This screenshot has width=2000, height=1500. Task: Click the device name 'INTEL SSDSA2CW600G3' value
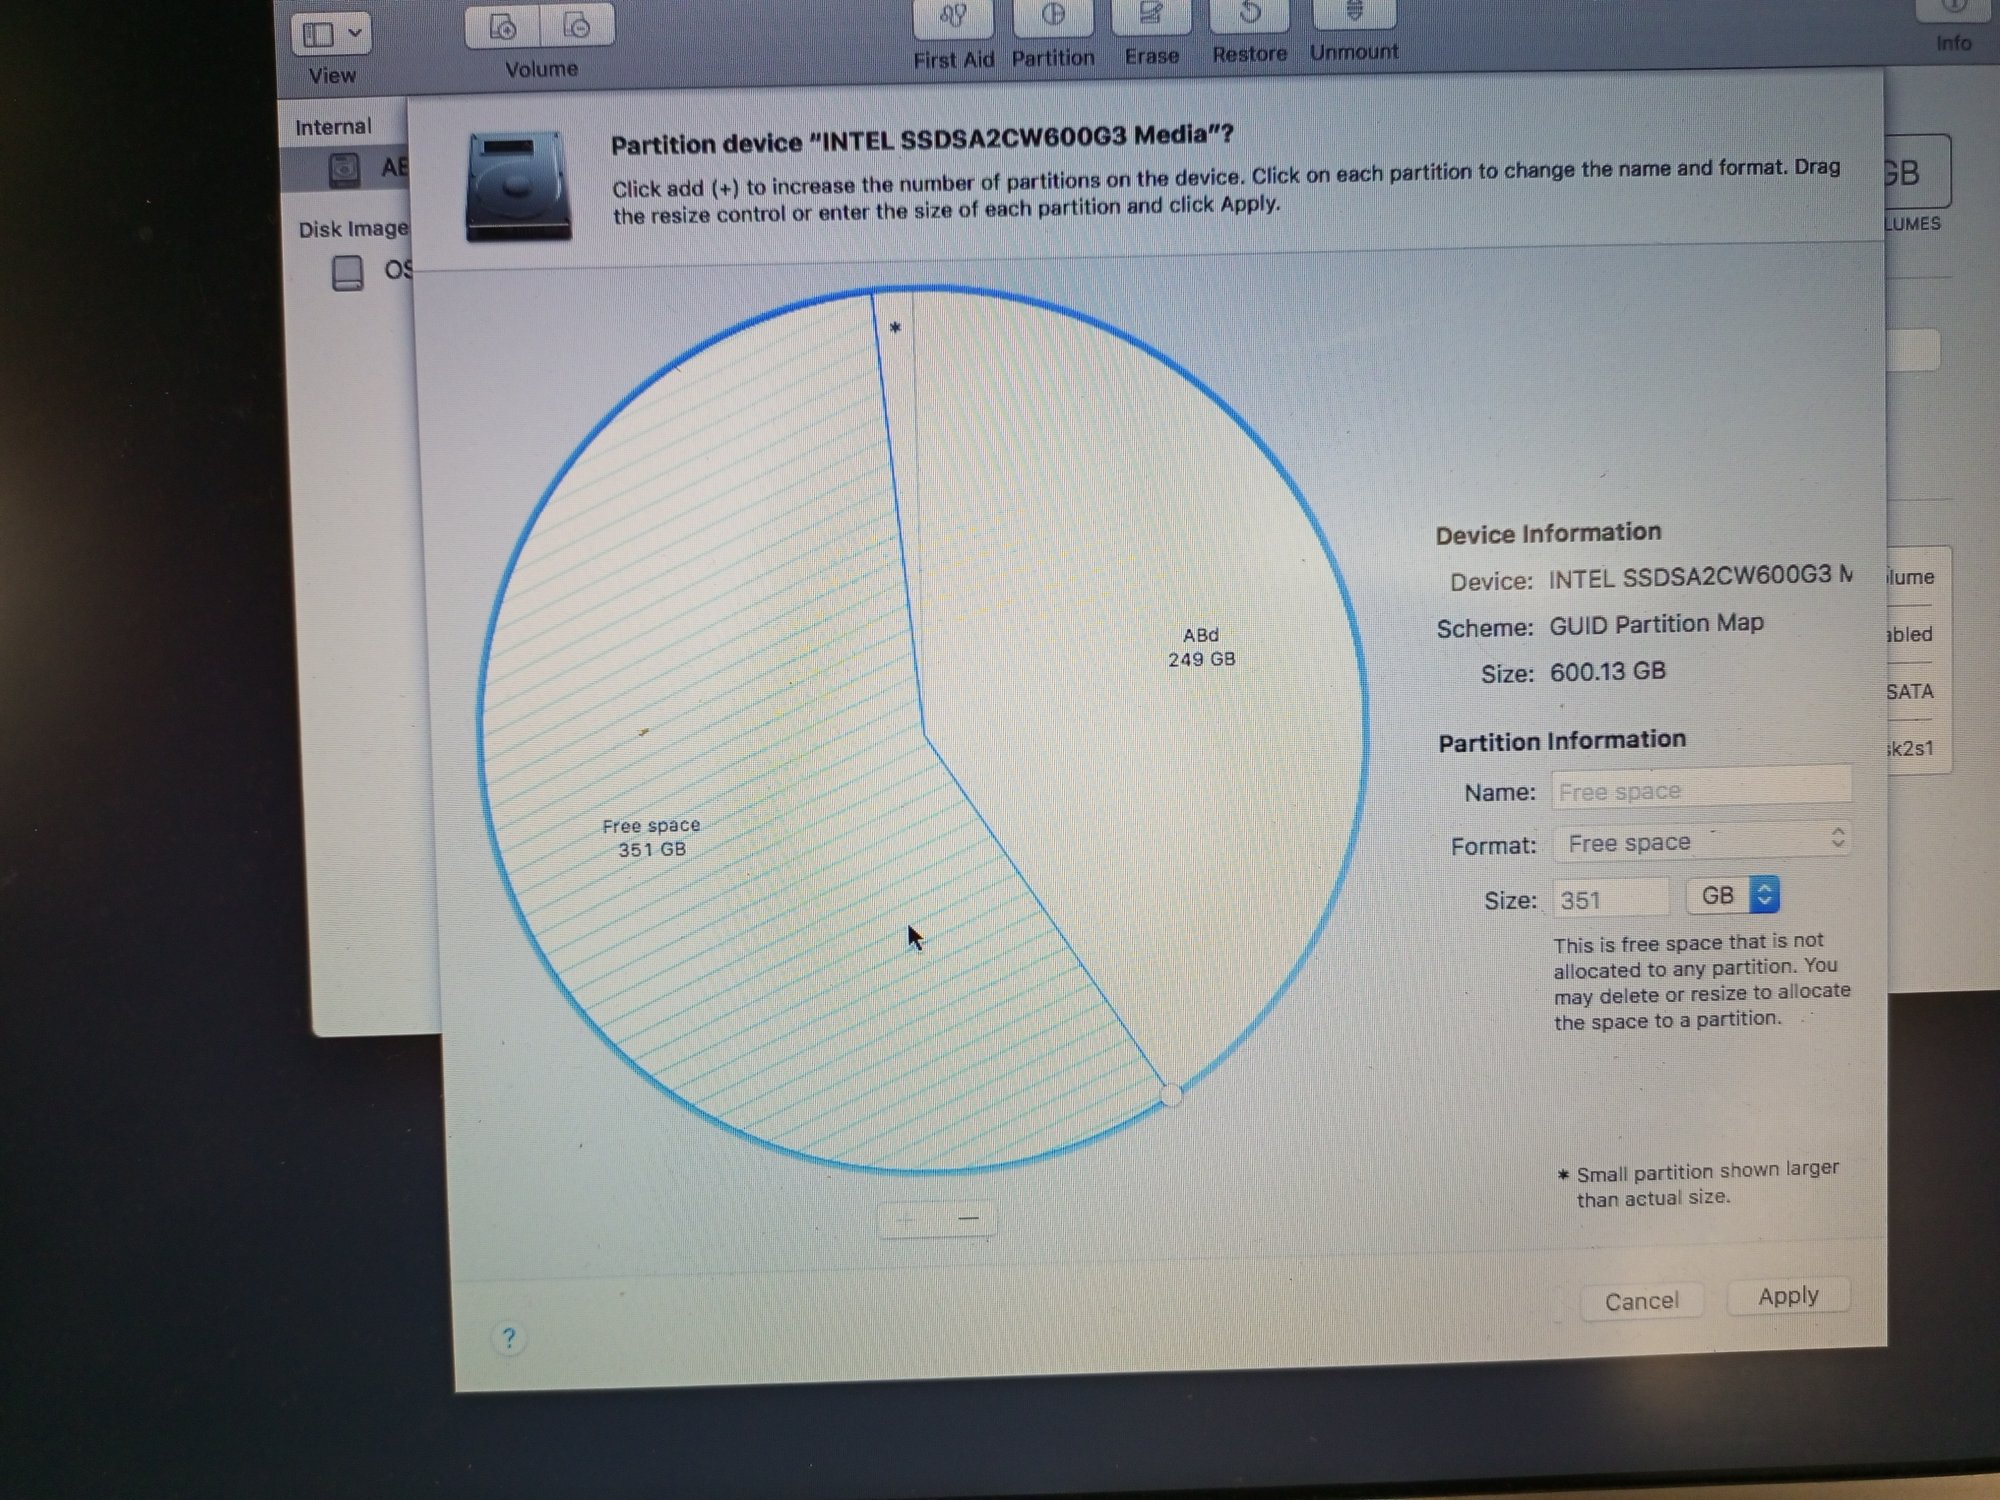[1700, 577]
